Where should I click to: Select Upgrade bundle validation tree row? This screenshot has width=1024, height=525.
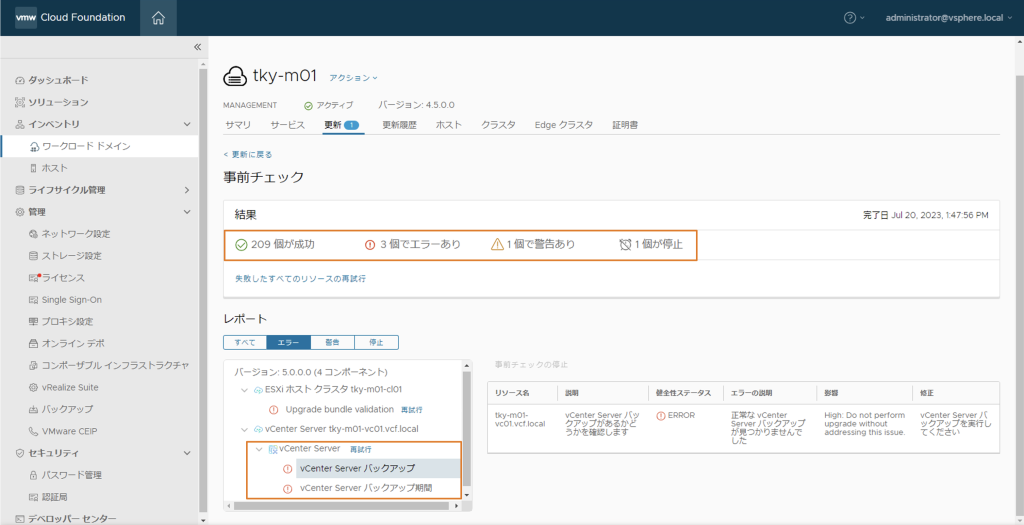(x=340, y=409)
